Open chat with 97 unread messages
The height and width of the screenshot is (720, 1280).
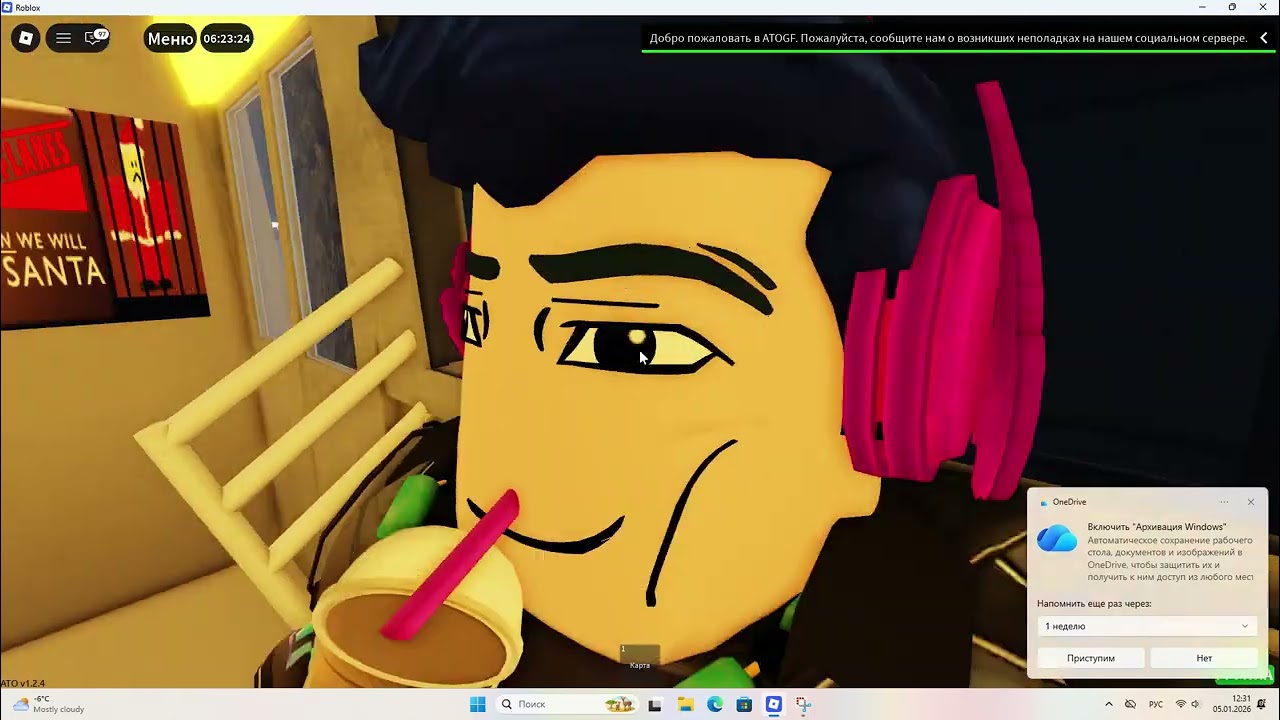96,38
